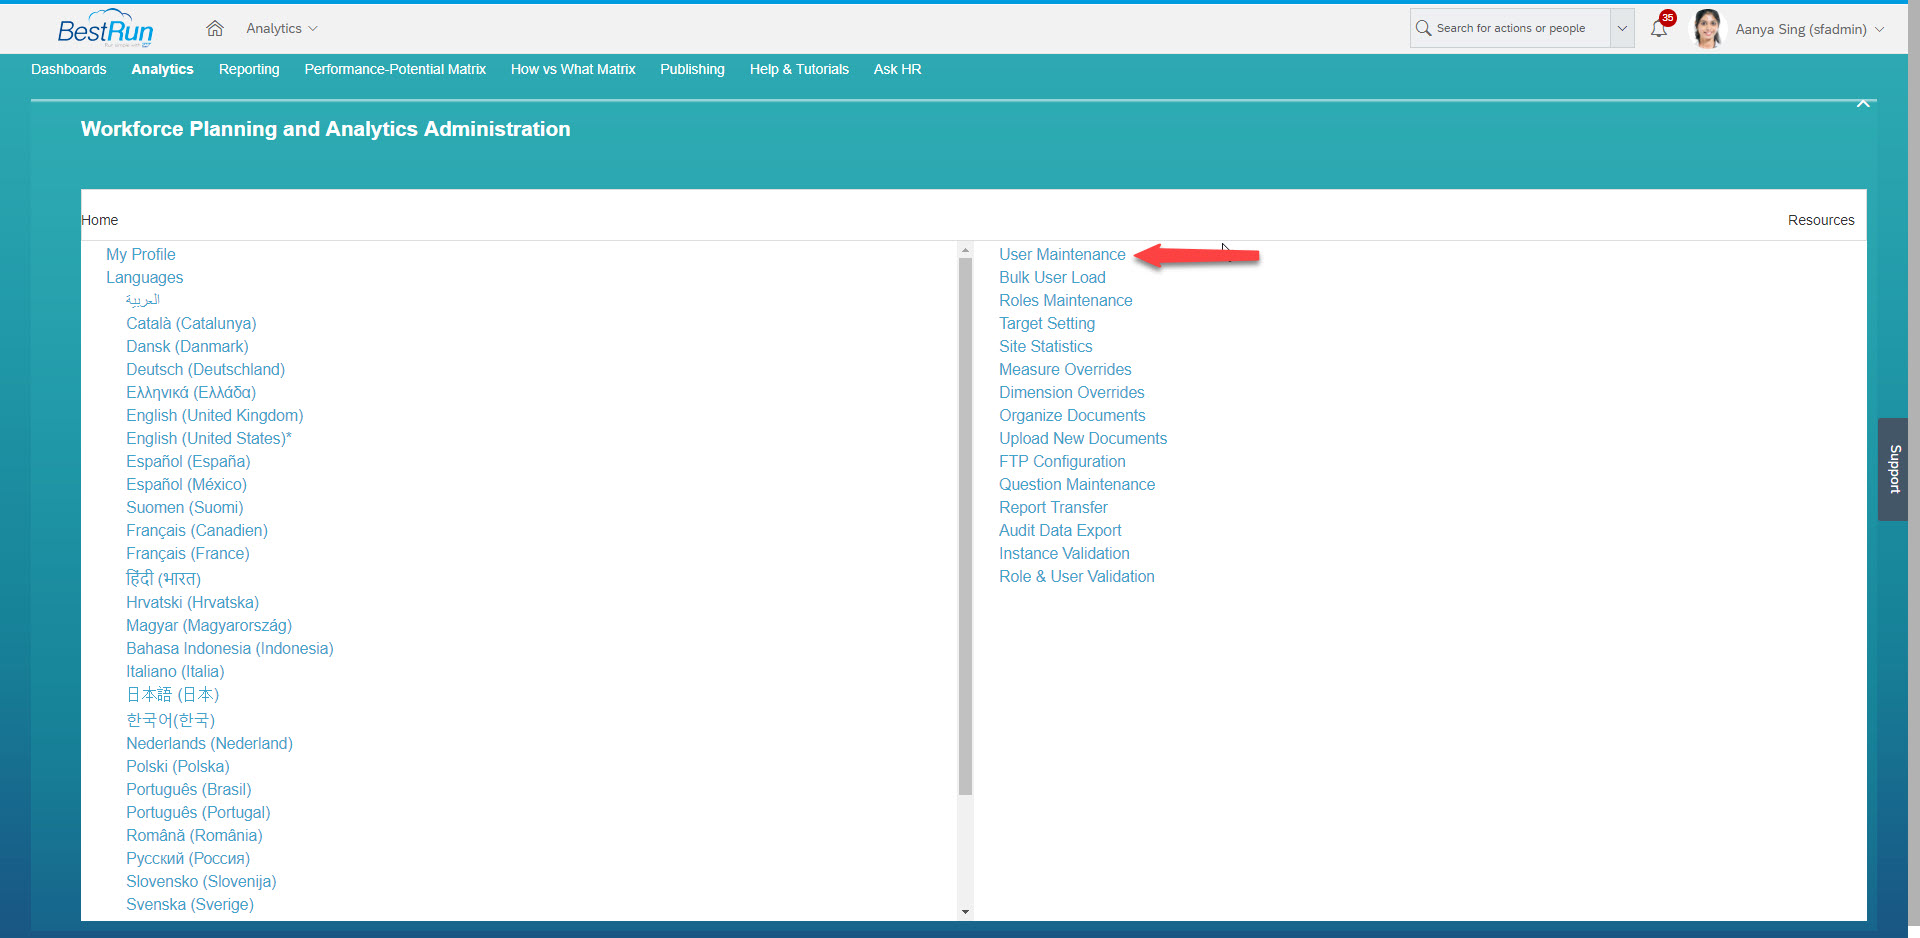Select Italiano (Italia) language
The height and width of the screenshot is (938, 1920).
coord(175,671)
